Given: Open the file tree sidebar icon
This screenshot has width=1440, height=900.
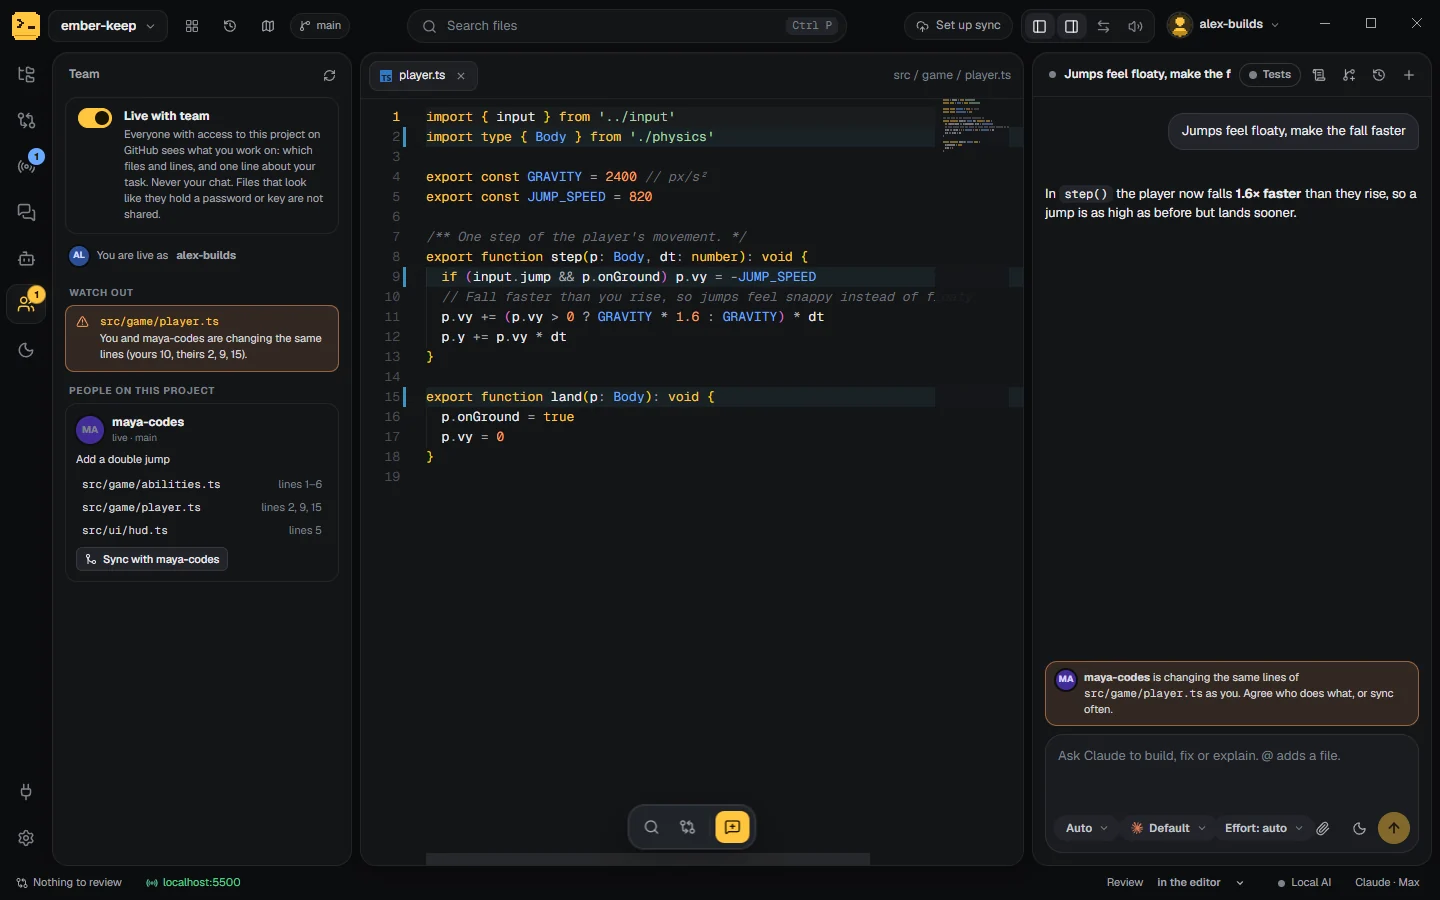Looking at the screenshot, I should [x=27, y=75].
